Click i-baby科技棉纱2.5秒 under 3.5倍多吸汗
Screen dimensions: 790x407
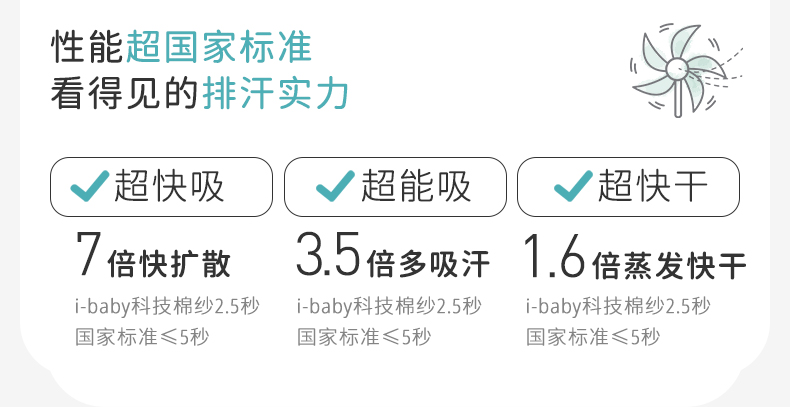(x=389, y=306)
